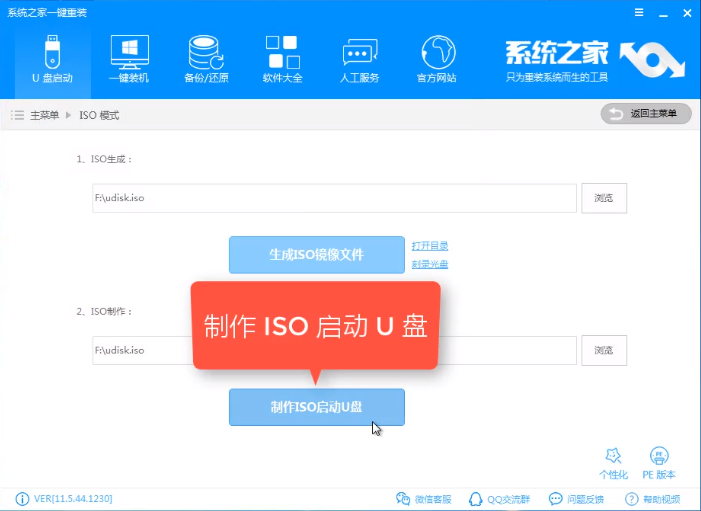The image size is (701, 511).
Task: Choose PE版本 option
Action: (657, 463)
